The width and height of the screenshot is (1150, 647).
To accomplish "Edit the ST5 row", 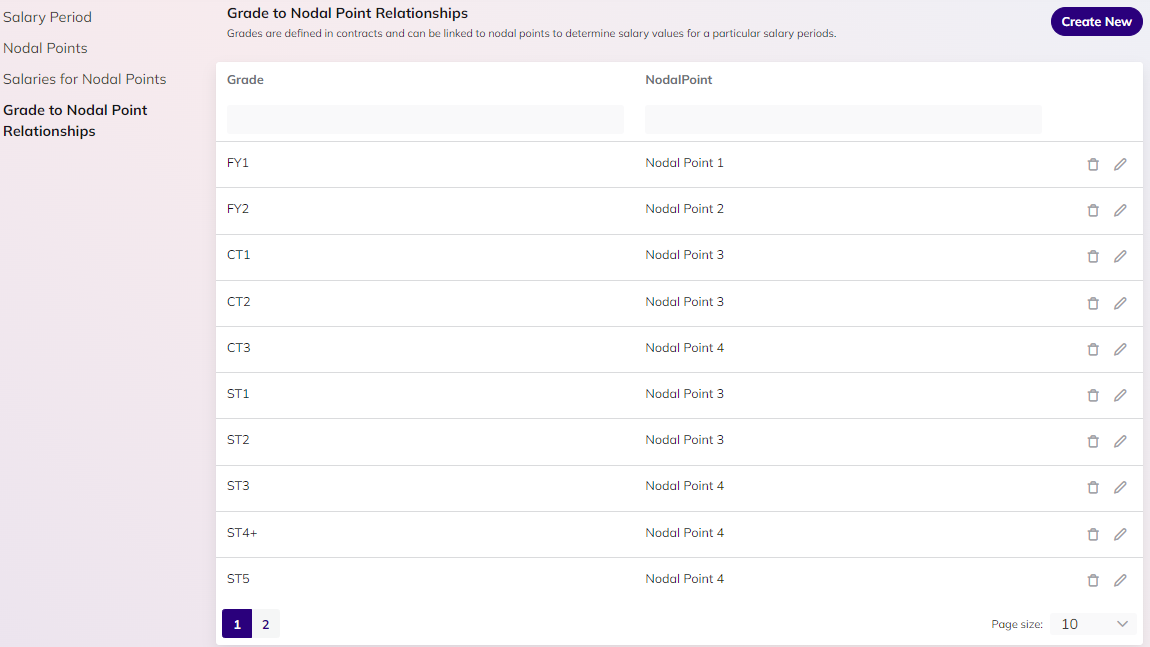I will pos(1120,581).
